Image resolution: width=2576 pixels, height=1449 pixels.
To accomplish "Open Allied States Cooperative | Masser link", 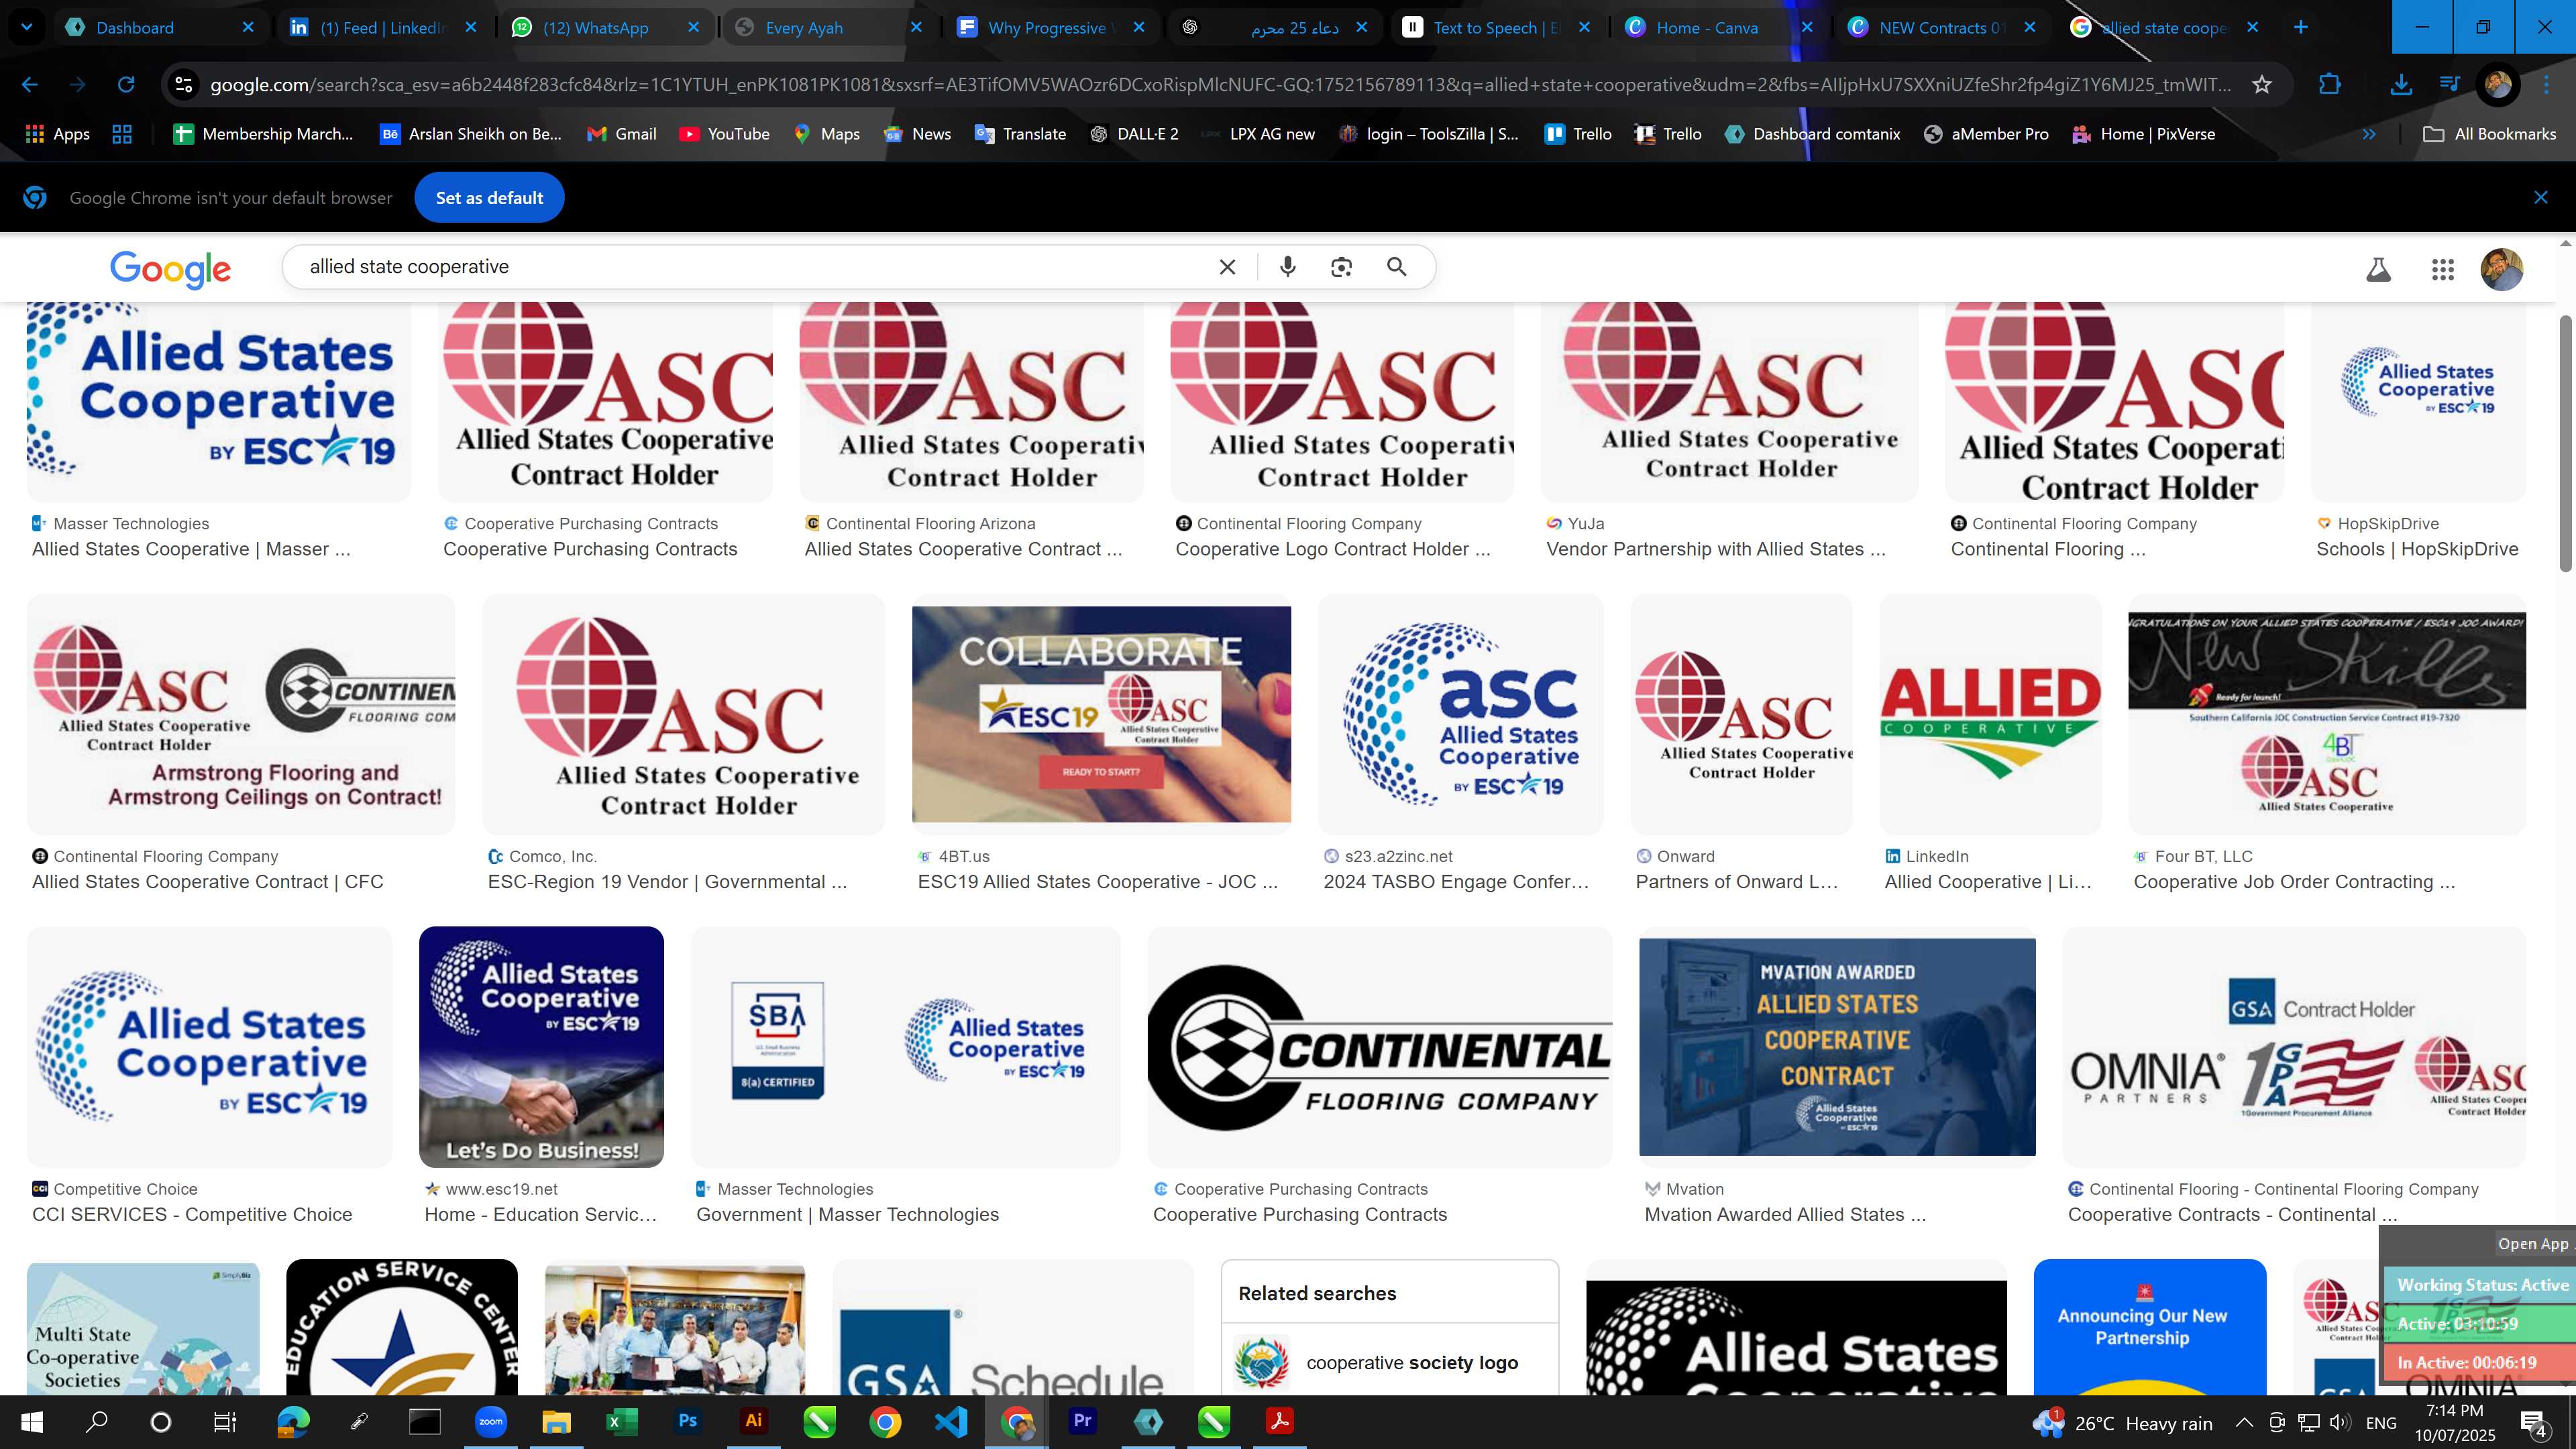I will pyautogui.click(x=191, y=549).
